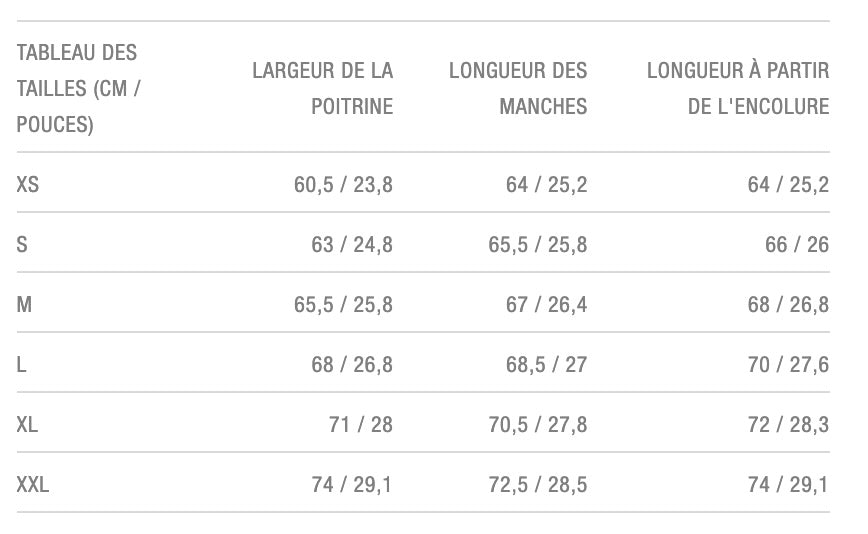Image resolution: width=868 pixels, height=534 pixels.
Task: Select the 'Longueur des manches' column header
Action: pyautogui.click(x=518, y=88)
